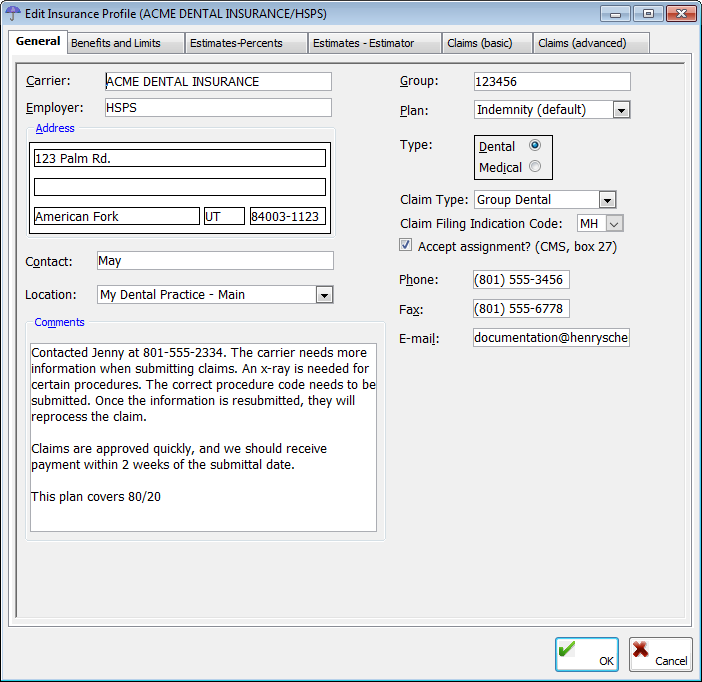The width and height of the screenshot is (702, 682).
Task: Open the Location dropdown arrow
Action: pos(324,295)
